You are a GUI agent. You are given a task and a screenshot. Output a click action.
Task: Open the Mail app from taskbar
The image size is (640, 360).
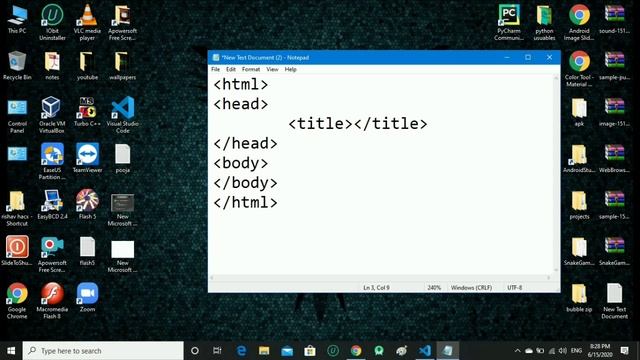tap(287, 351)
